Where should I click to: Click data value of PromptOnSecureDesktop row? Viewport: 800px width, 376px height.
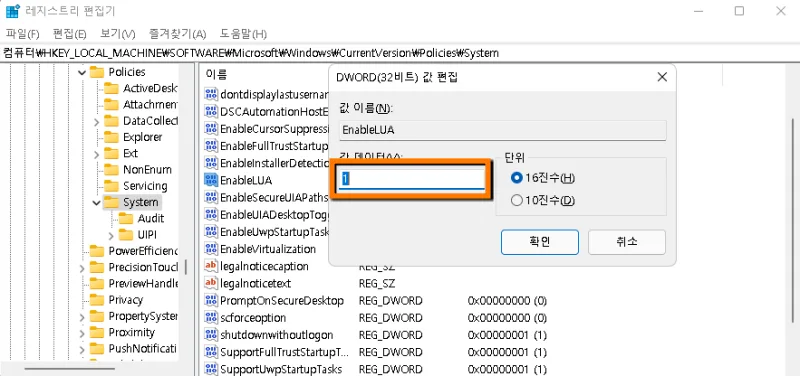click(x=508, y=300)
